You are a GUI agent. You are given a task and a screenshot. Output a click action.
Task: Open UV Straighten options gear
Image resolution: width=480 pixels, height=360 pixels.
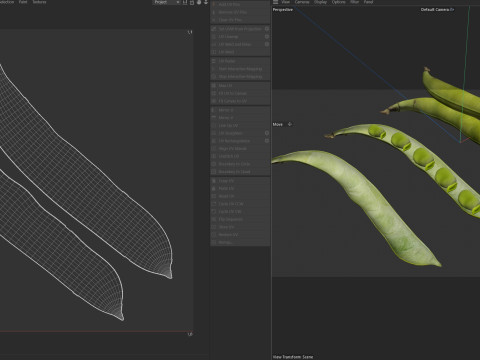pos(267,133)
